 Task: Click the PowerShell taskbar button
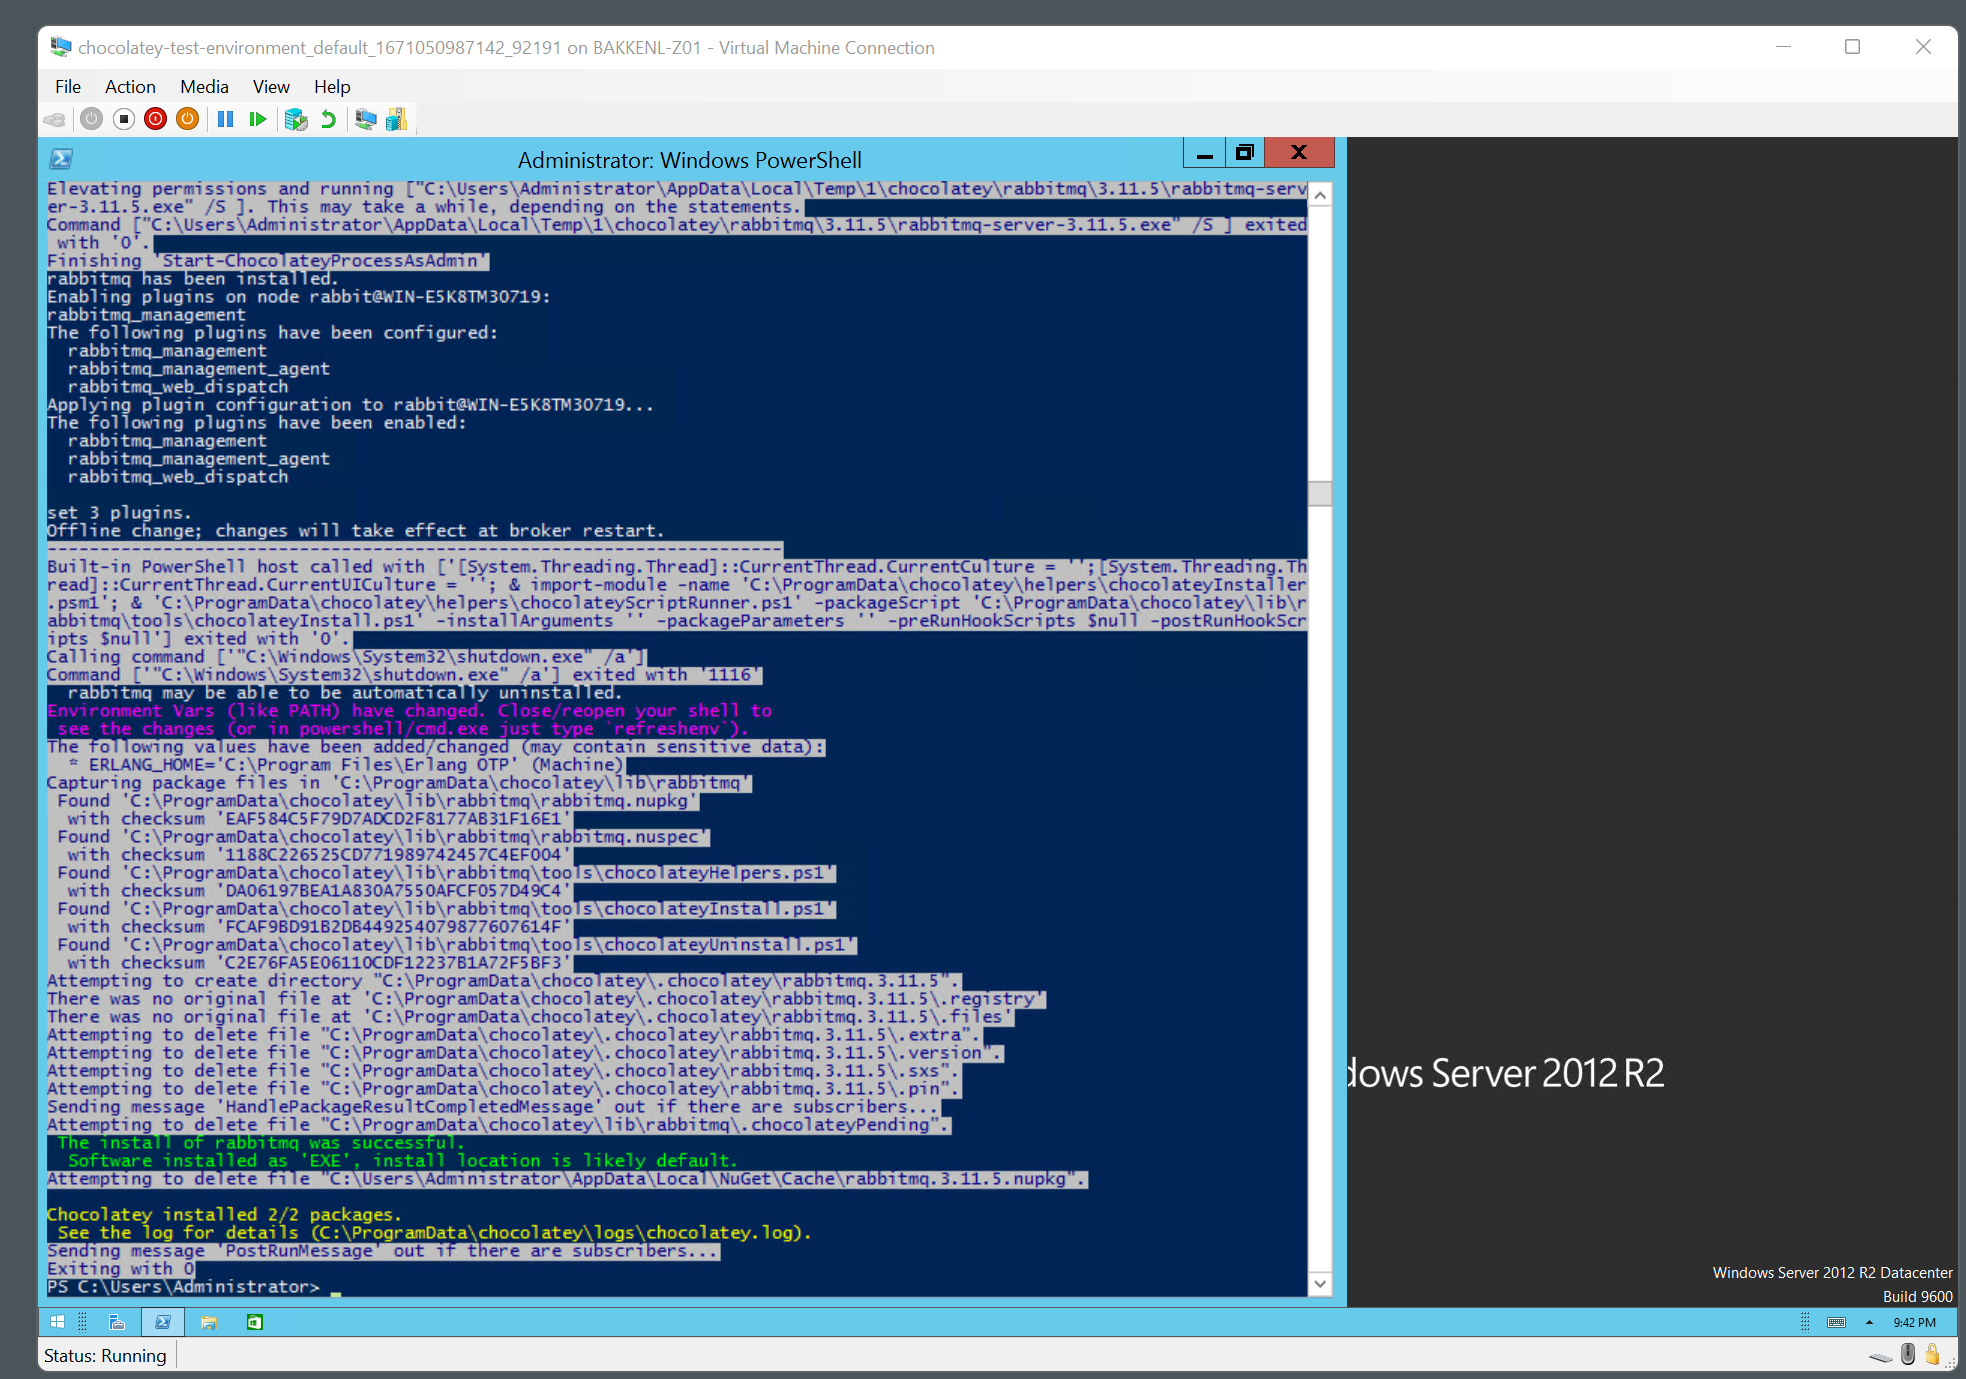[163, 1322]
